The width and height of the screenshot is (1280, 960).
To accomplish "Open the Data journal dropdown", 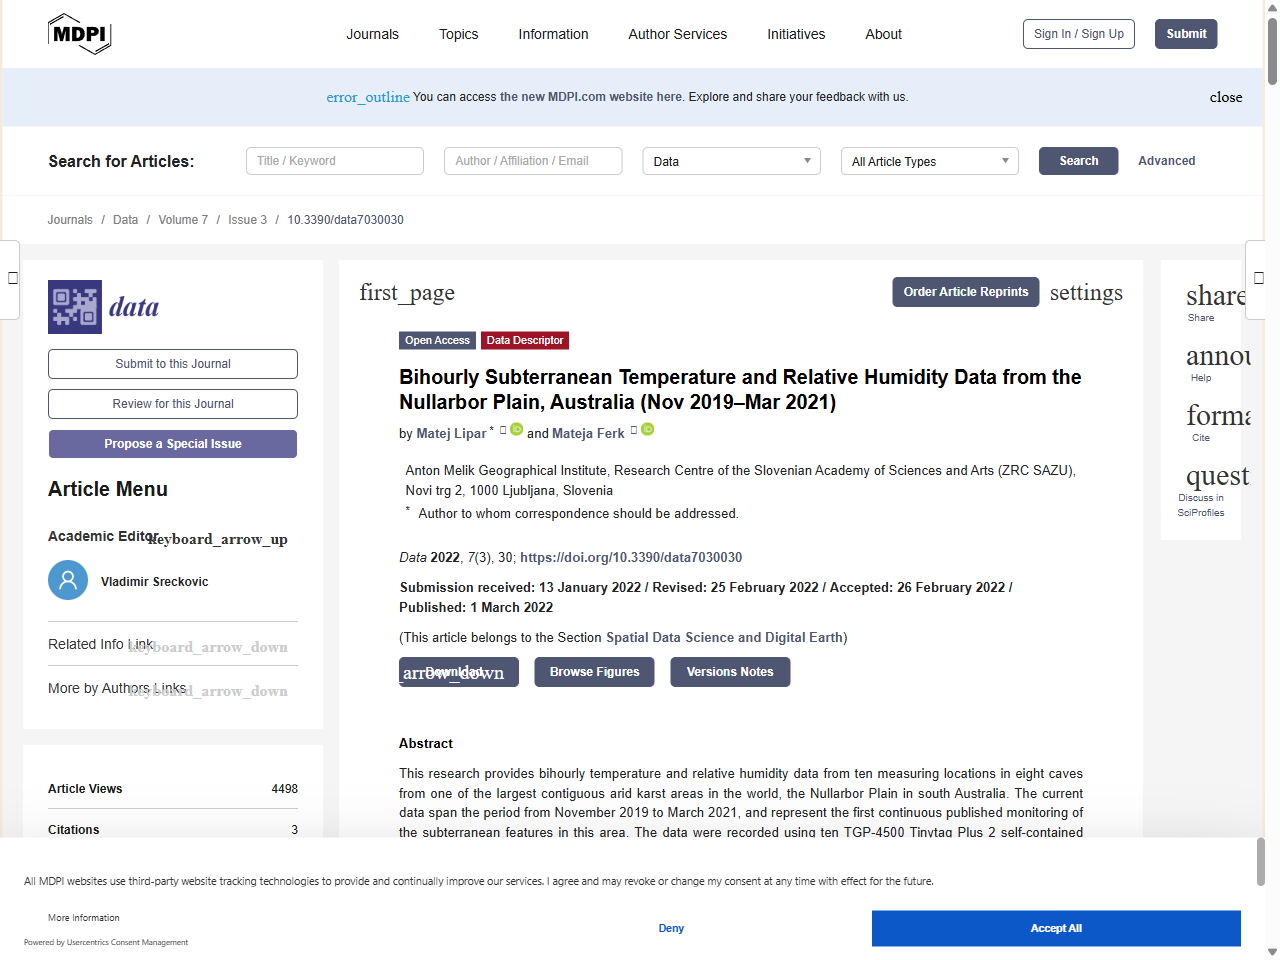I will (x=731, y=161).
